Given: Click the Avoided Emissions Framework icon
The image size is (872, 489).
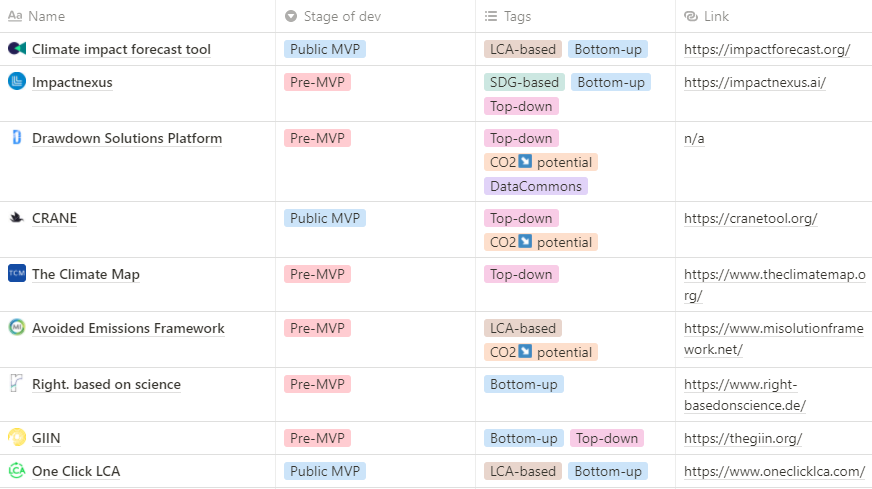Looking at the screenshot, I should 17,327.
